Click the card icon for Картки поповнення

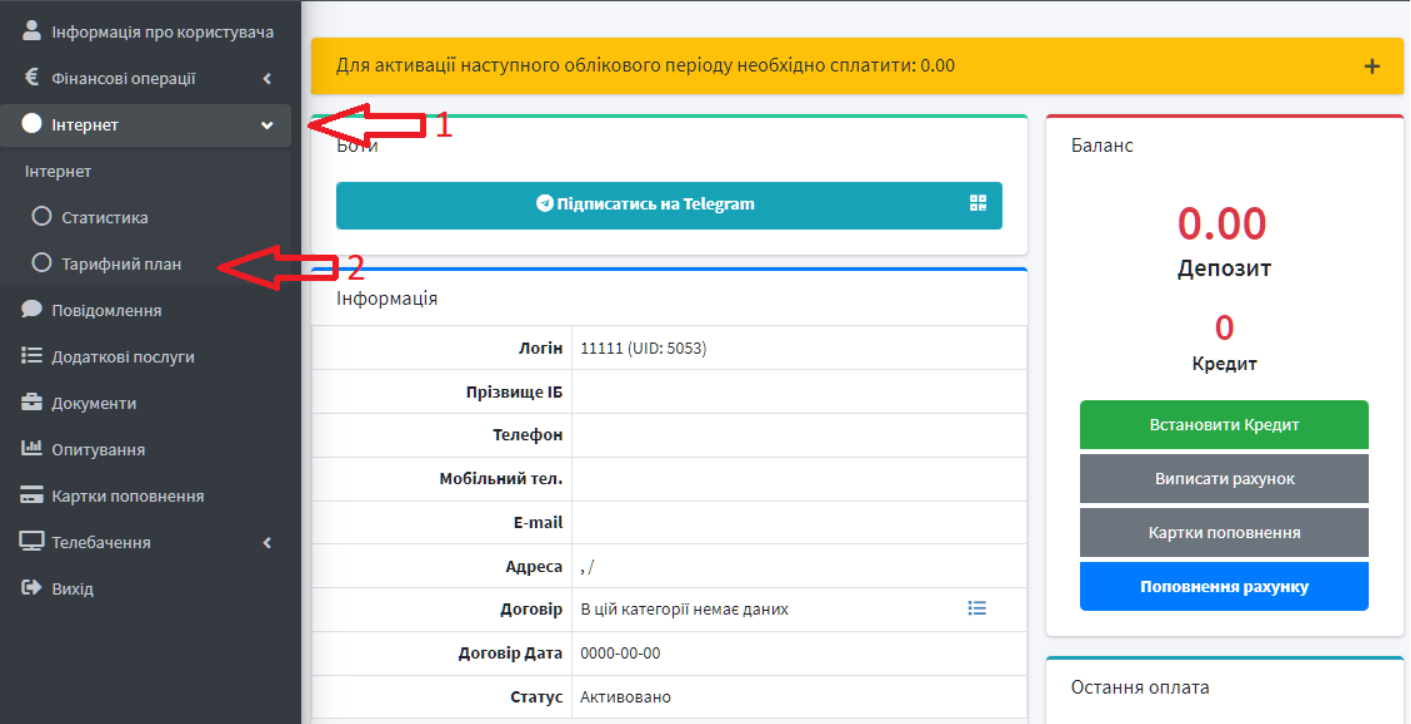tap(32, 496)
